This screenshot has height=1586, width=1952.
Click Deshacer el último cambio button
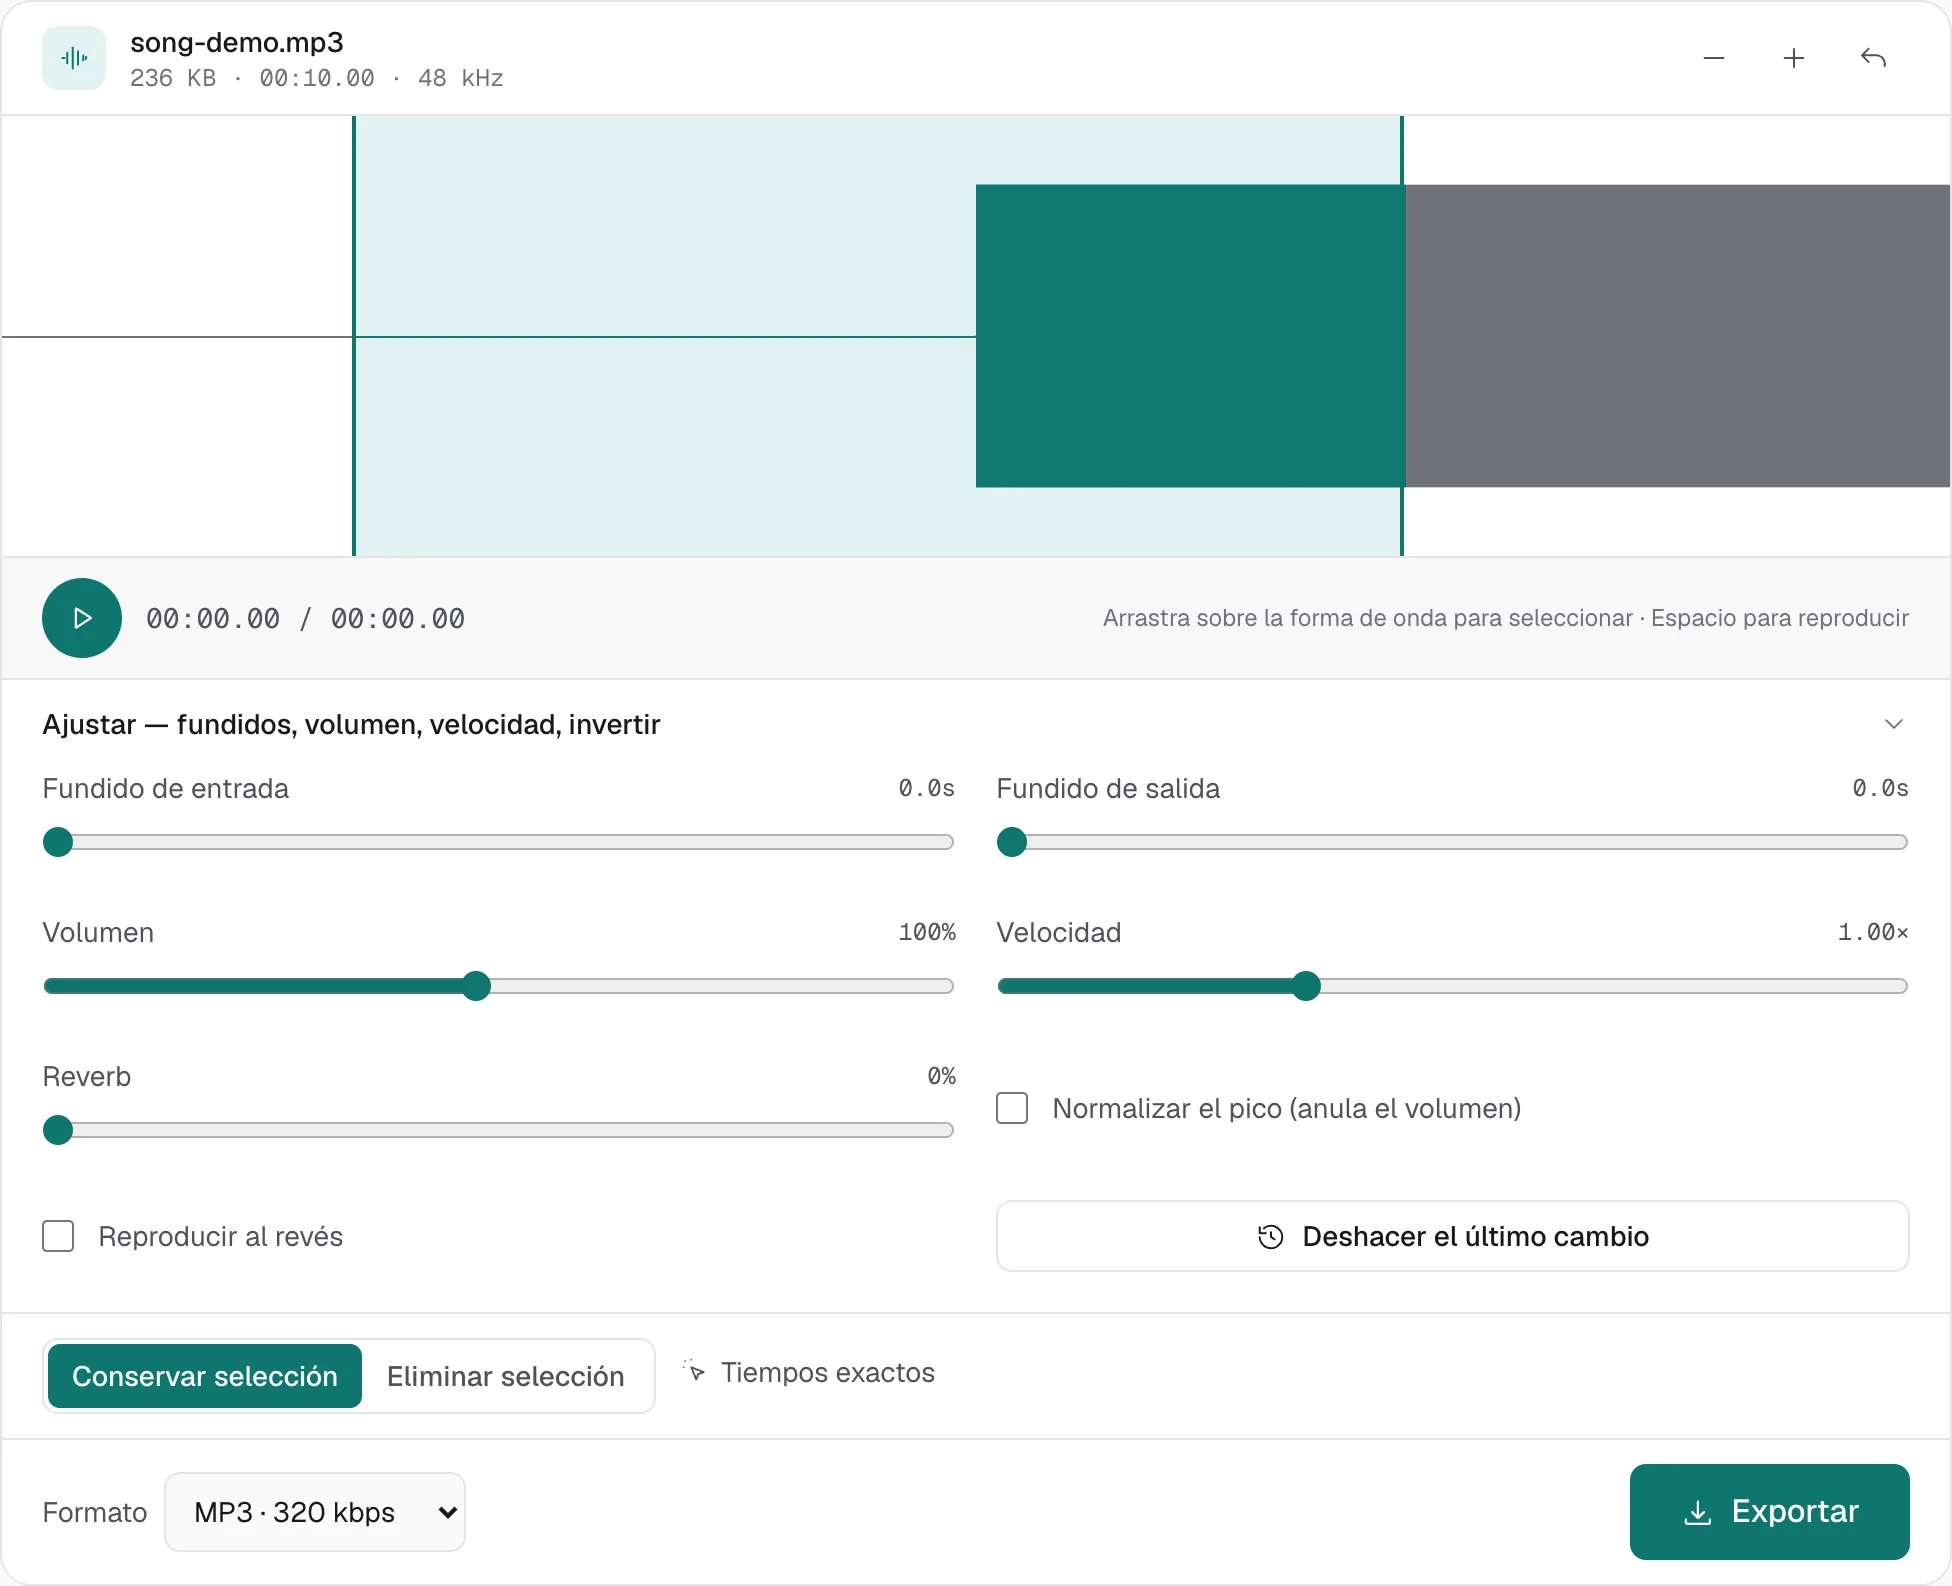coord(1452,1236)
